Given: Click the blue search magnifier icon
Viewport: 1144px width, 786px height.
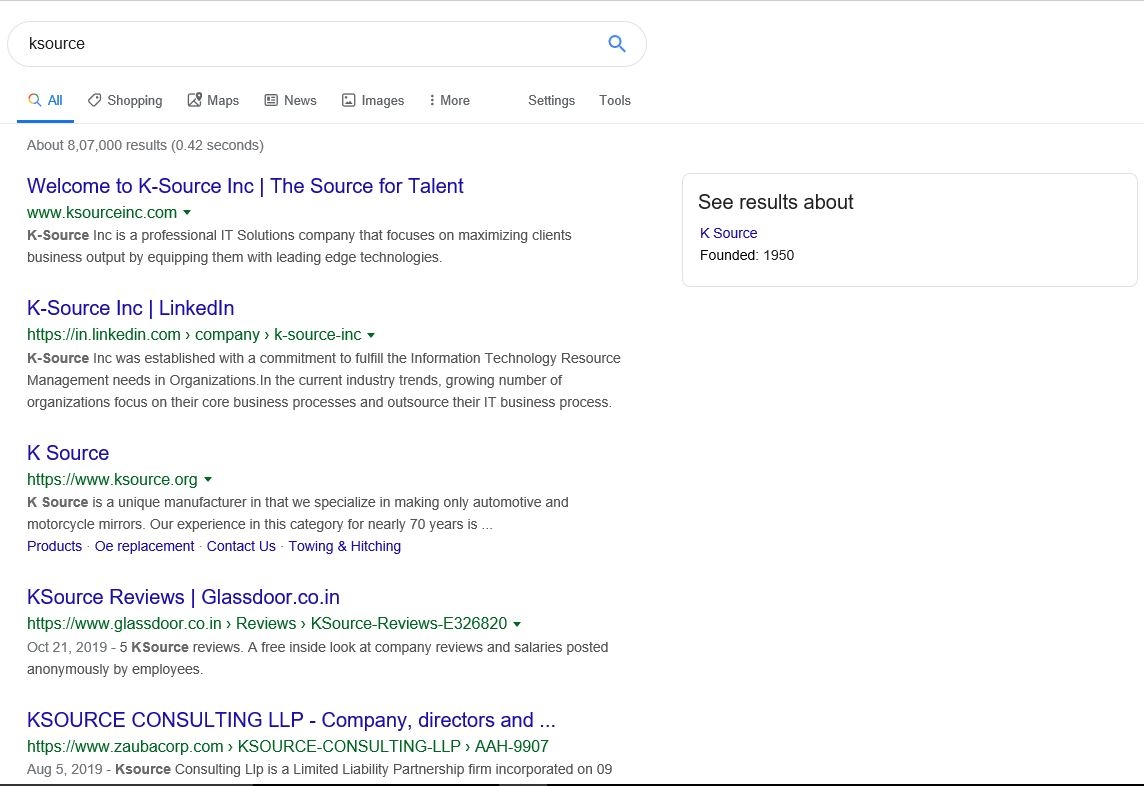Looking at the screenshot, I should (617, 44).
